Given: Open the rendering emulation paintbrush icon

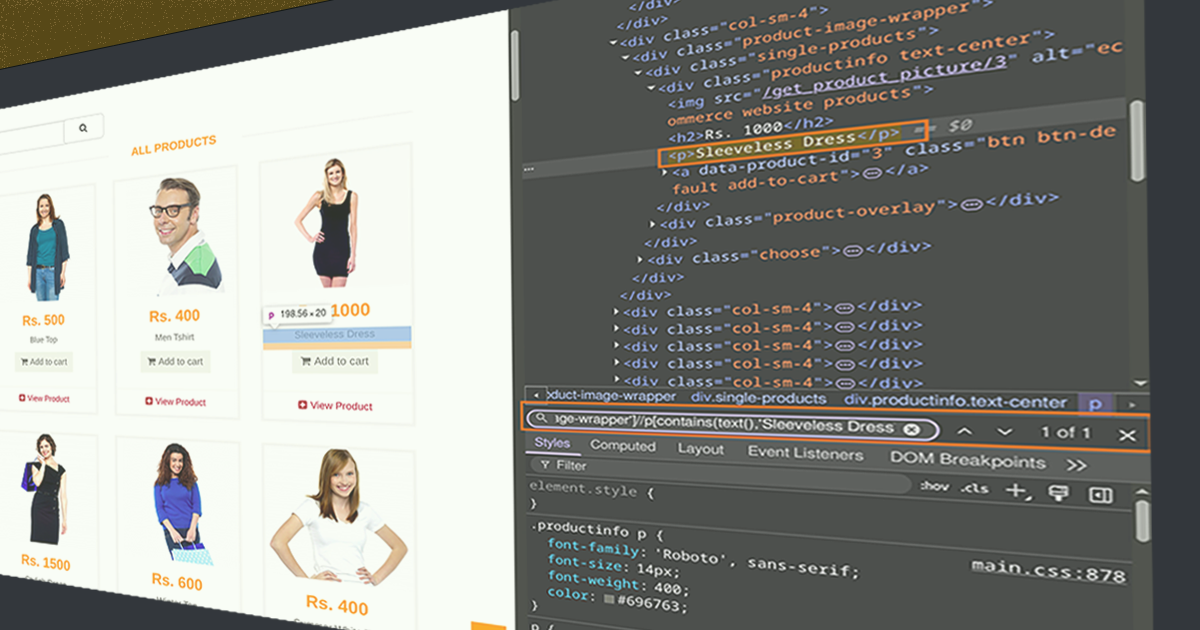Looking at the screenshot, I should tap(1057, 492).
